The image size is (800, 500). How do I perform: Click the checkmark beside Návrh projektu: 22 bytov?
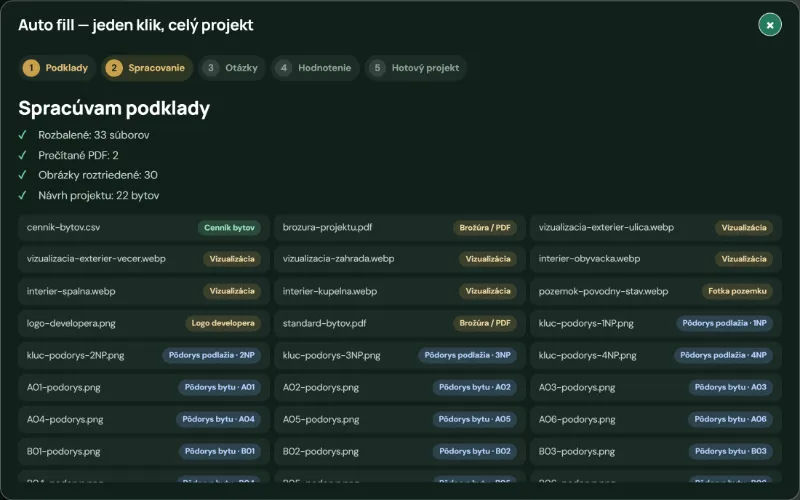[x=22, y=195]
